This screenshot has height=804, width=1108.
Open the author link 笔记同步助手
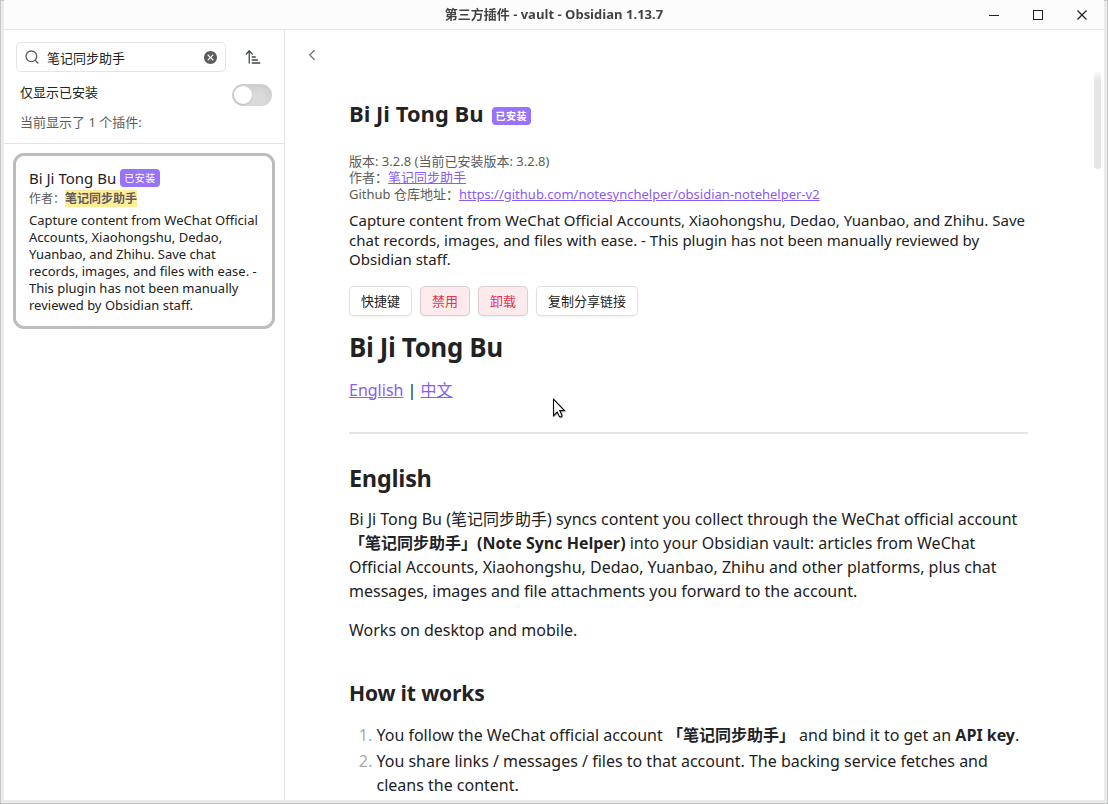tap(427, 178)
